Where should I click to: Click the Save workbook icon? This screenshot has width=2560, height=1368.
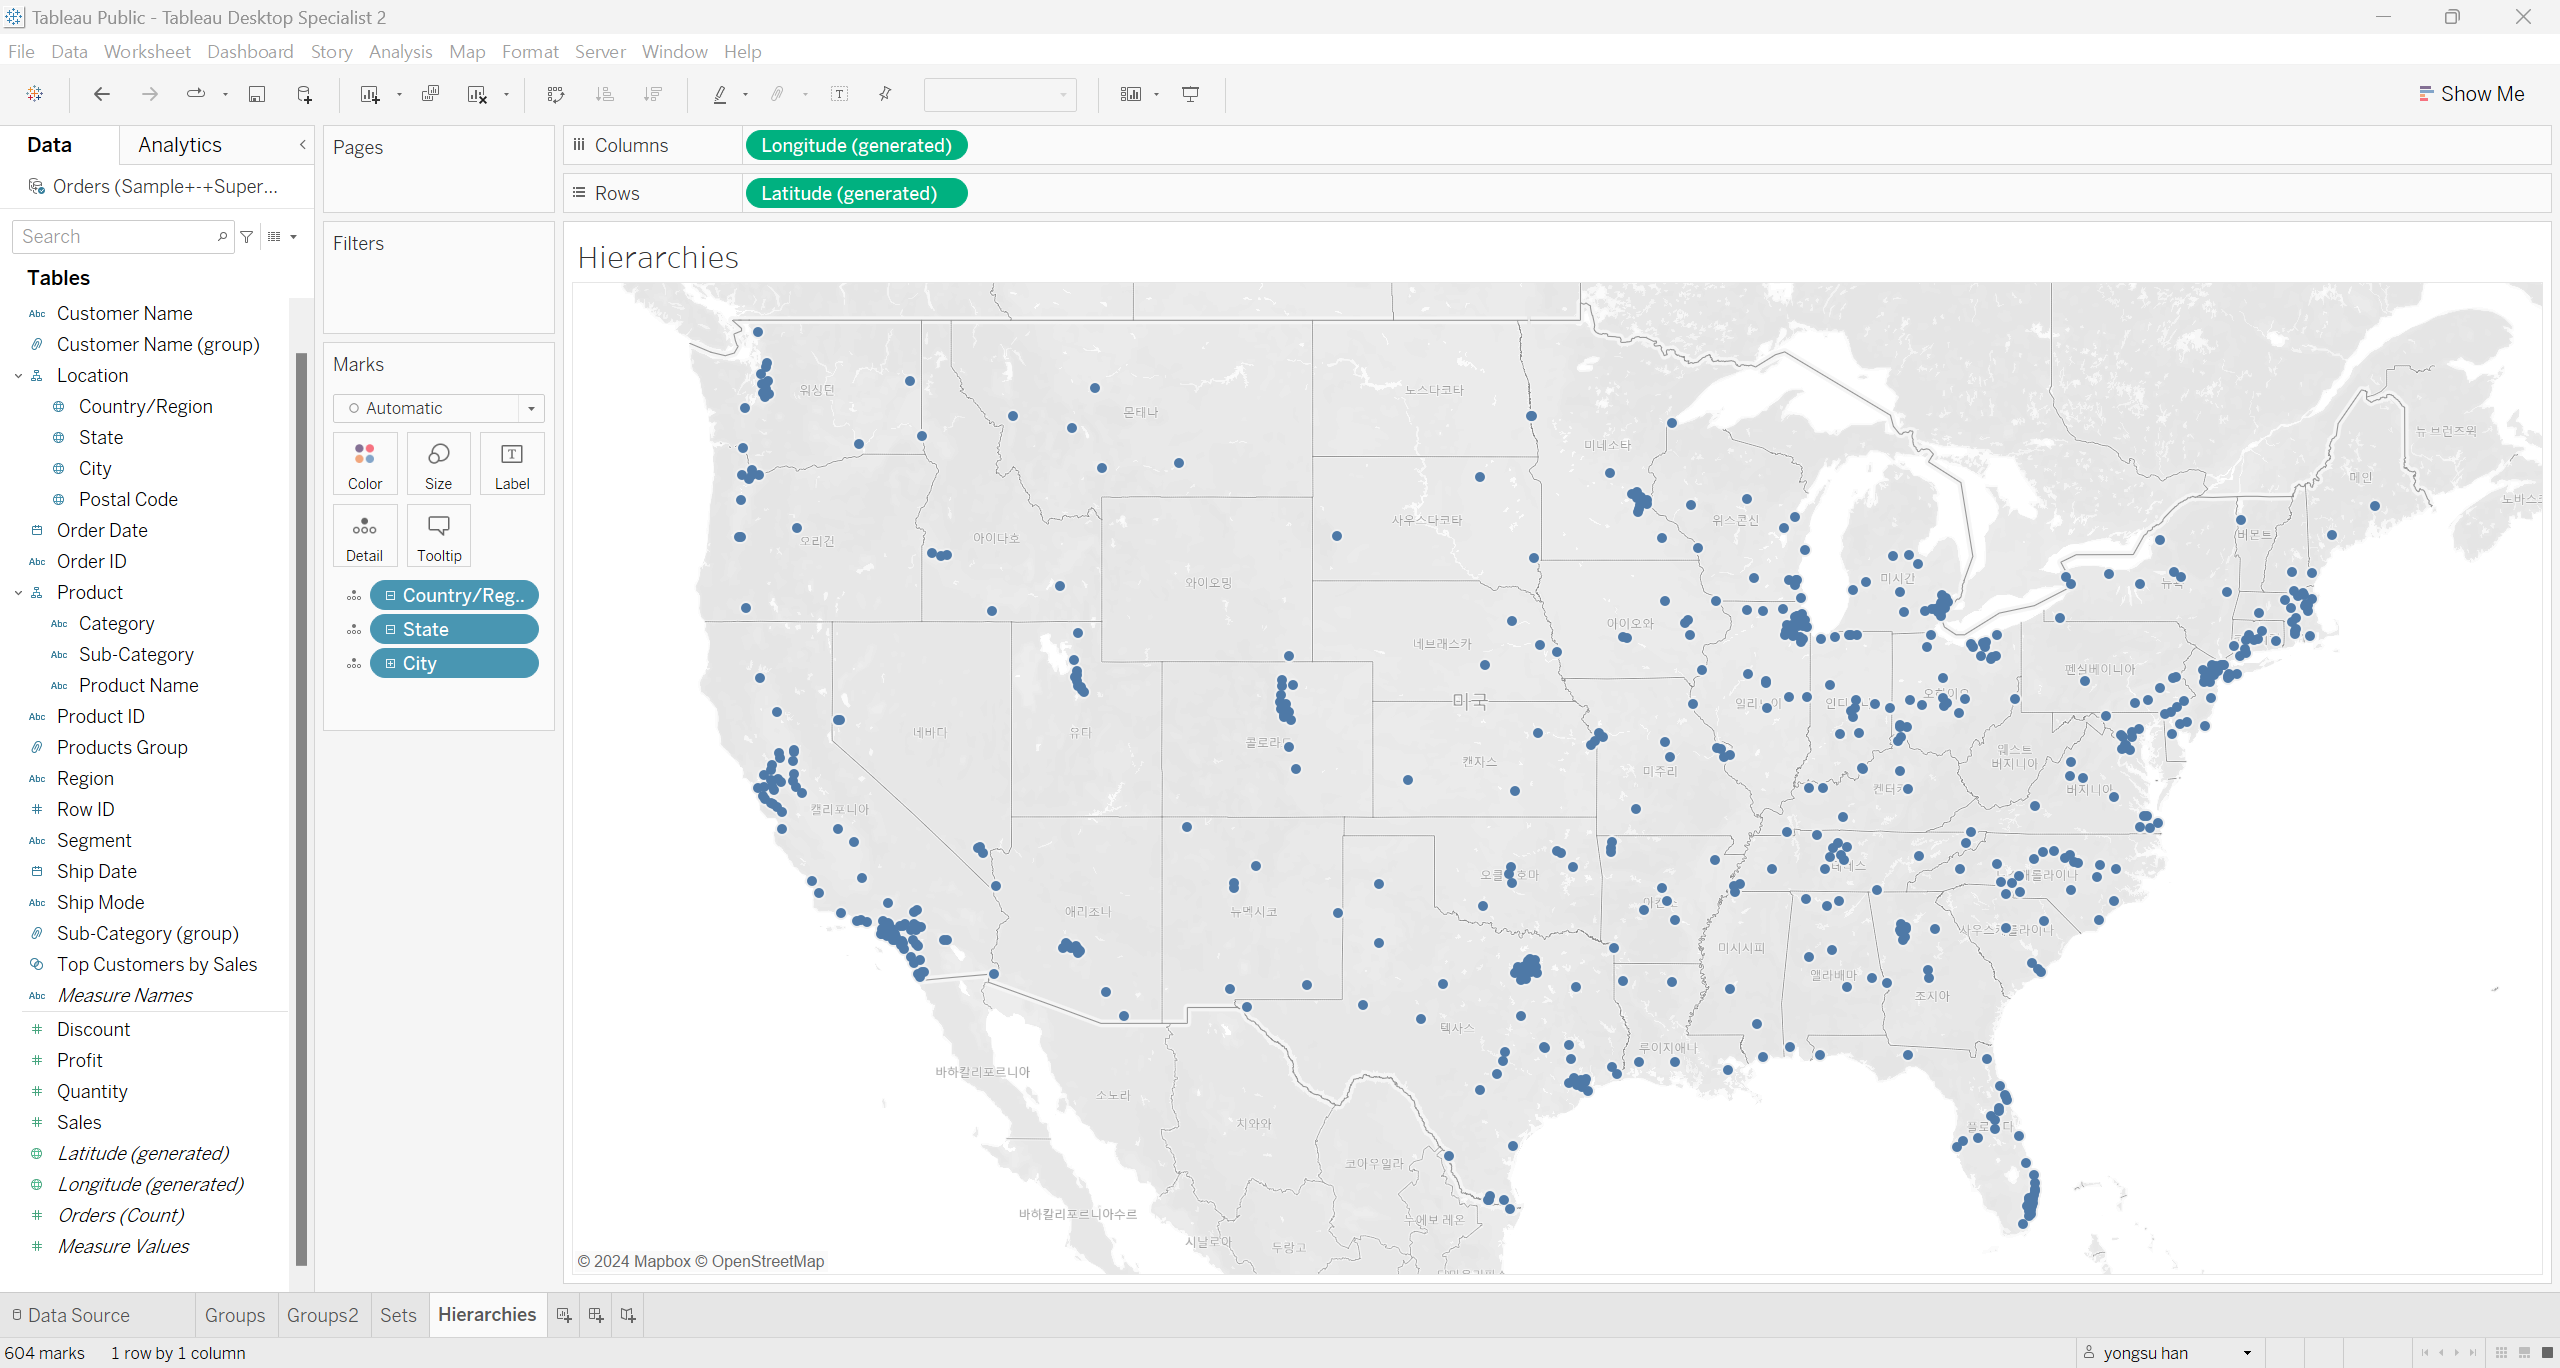point(257,94)
